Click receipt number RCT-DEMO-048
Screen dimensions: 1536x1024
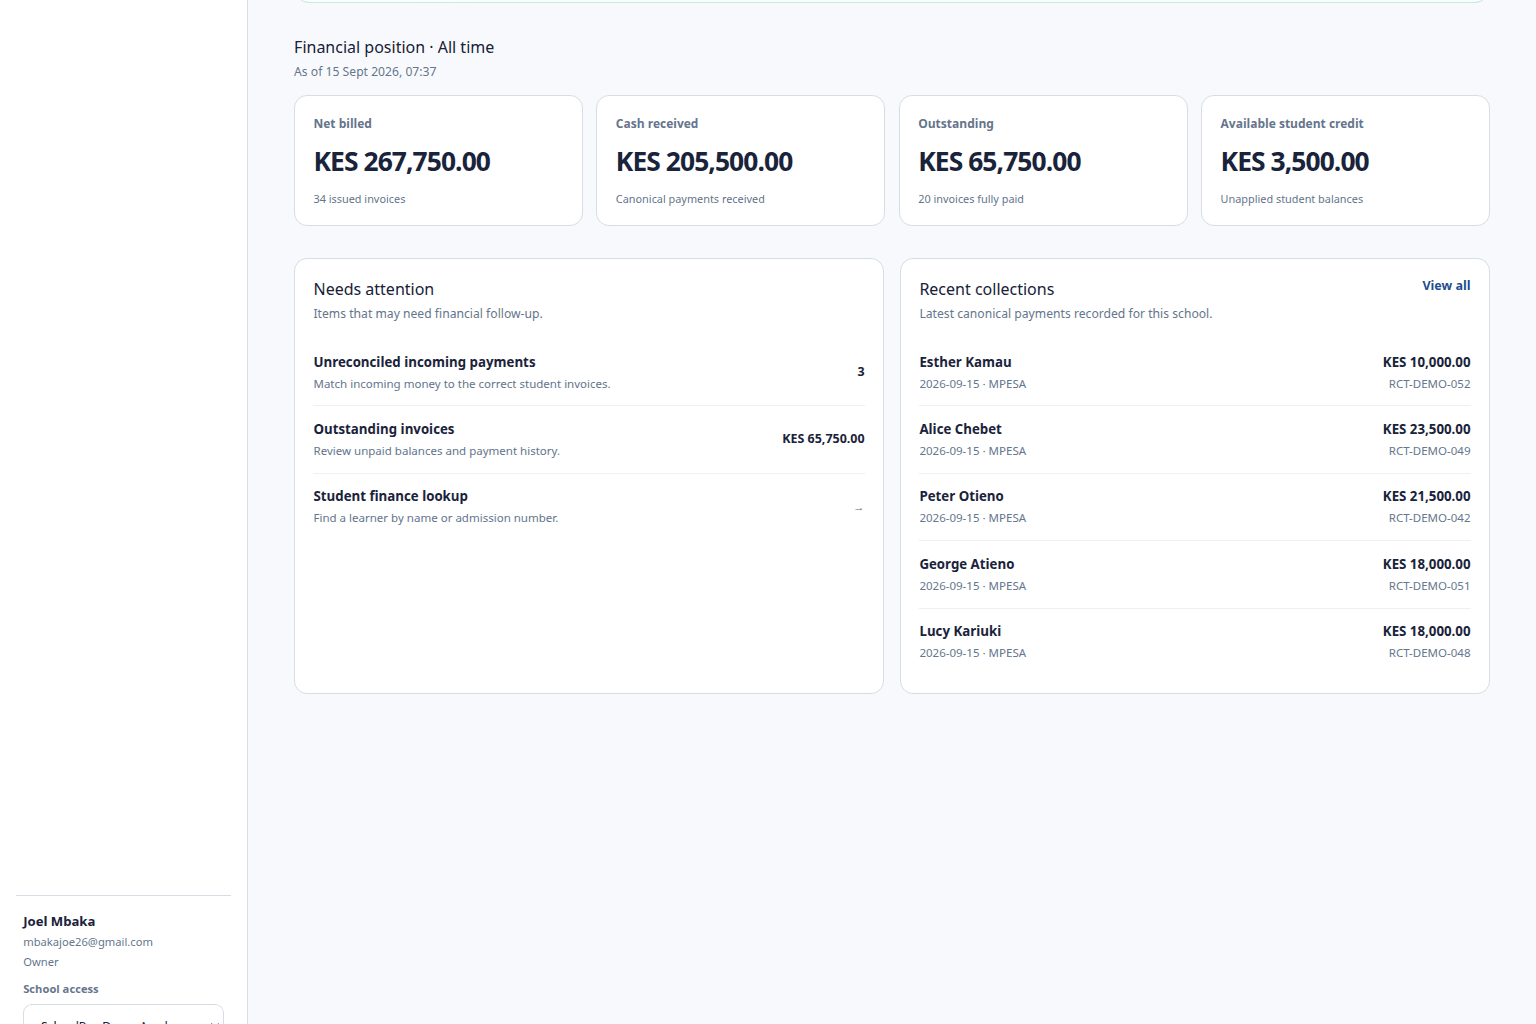pyautogui.click(x=1429, y=653)
